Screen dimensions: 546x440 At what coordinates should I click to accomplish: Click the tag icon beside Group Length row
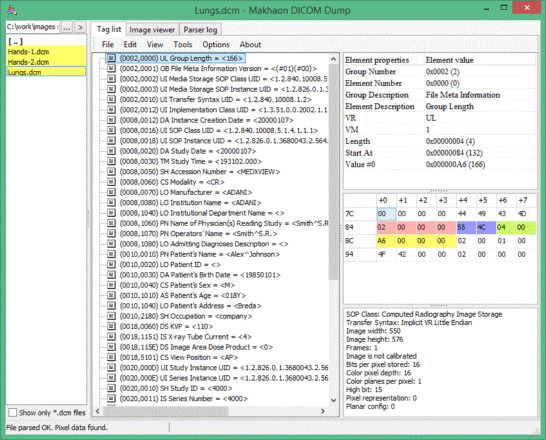tap(111, 58)
